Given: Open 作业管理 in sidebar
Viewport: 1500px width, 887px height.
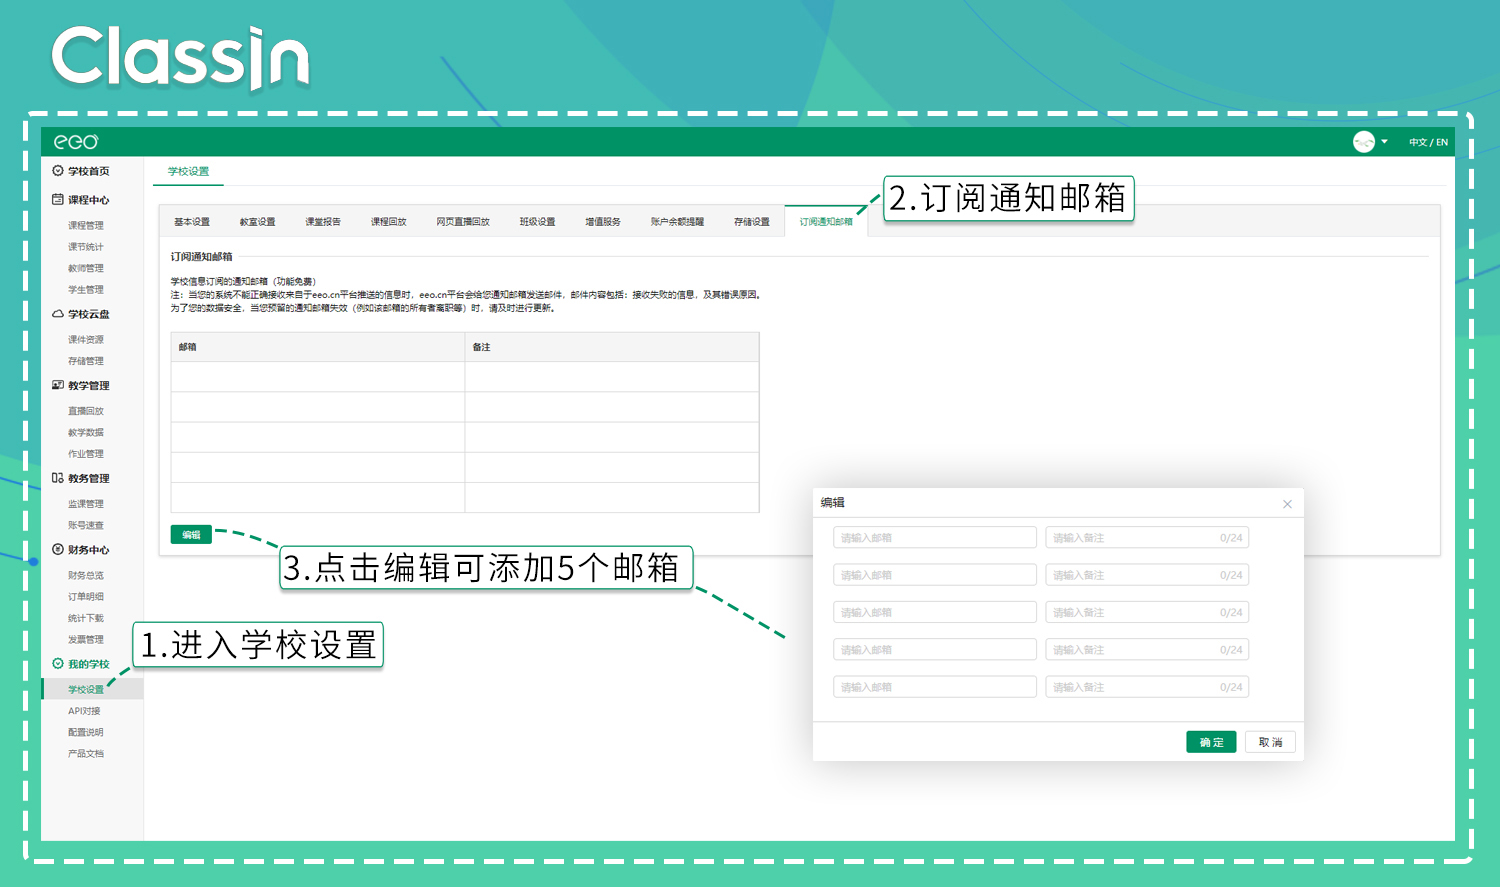Looking at the screenshot, I should pos(86,454).
